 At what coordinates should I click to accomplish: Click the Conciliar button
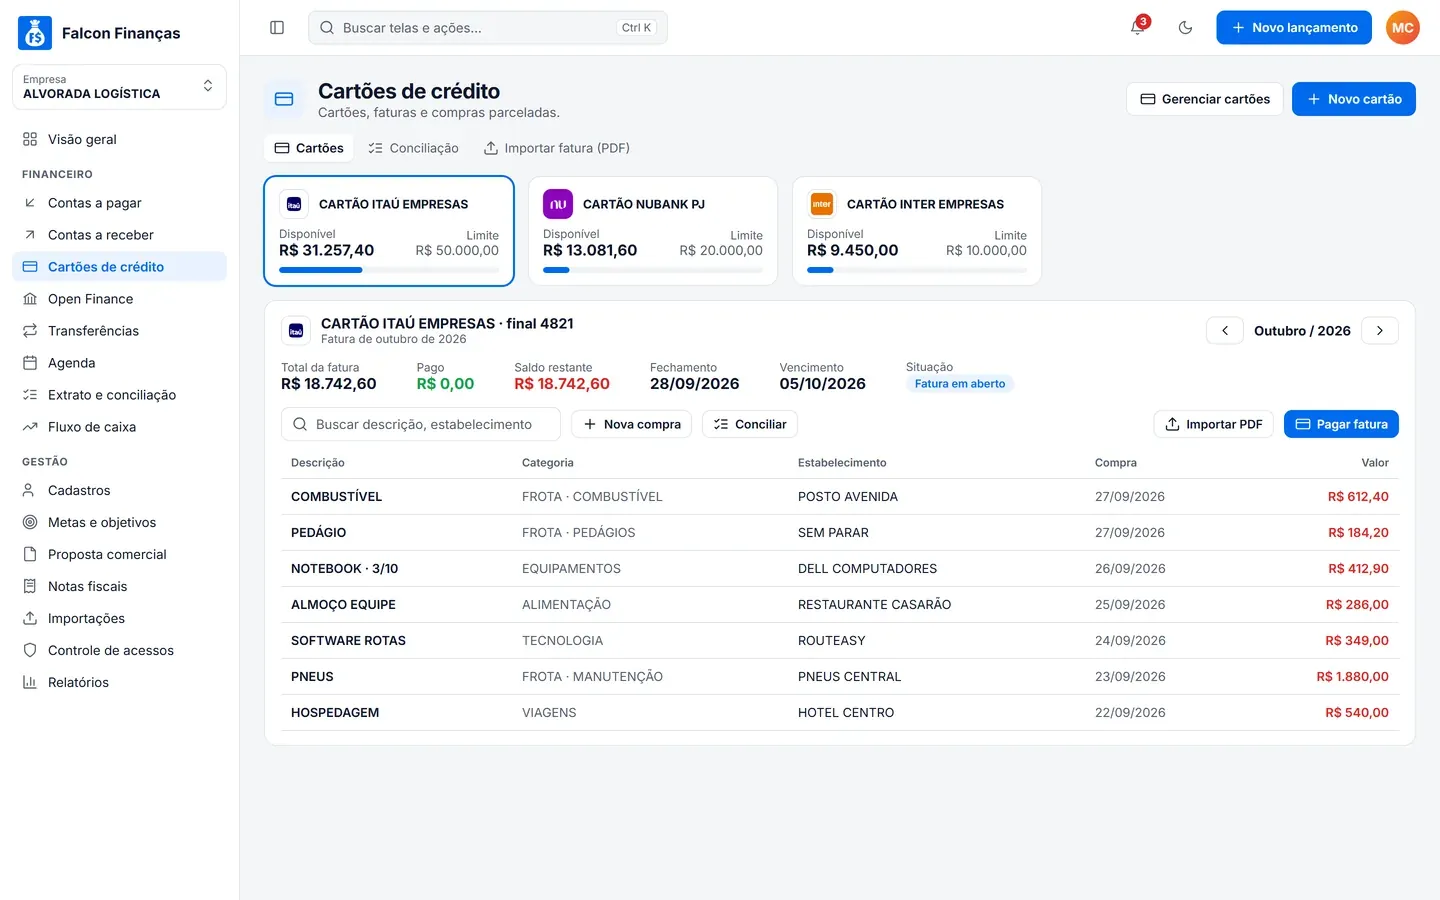(750, 424)
